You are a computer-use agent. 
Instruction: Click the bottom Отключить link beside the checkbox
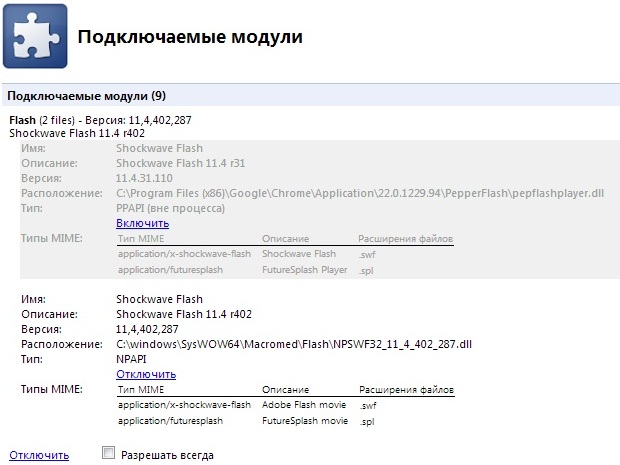[x=39, y=456]
